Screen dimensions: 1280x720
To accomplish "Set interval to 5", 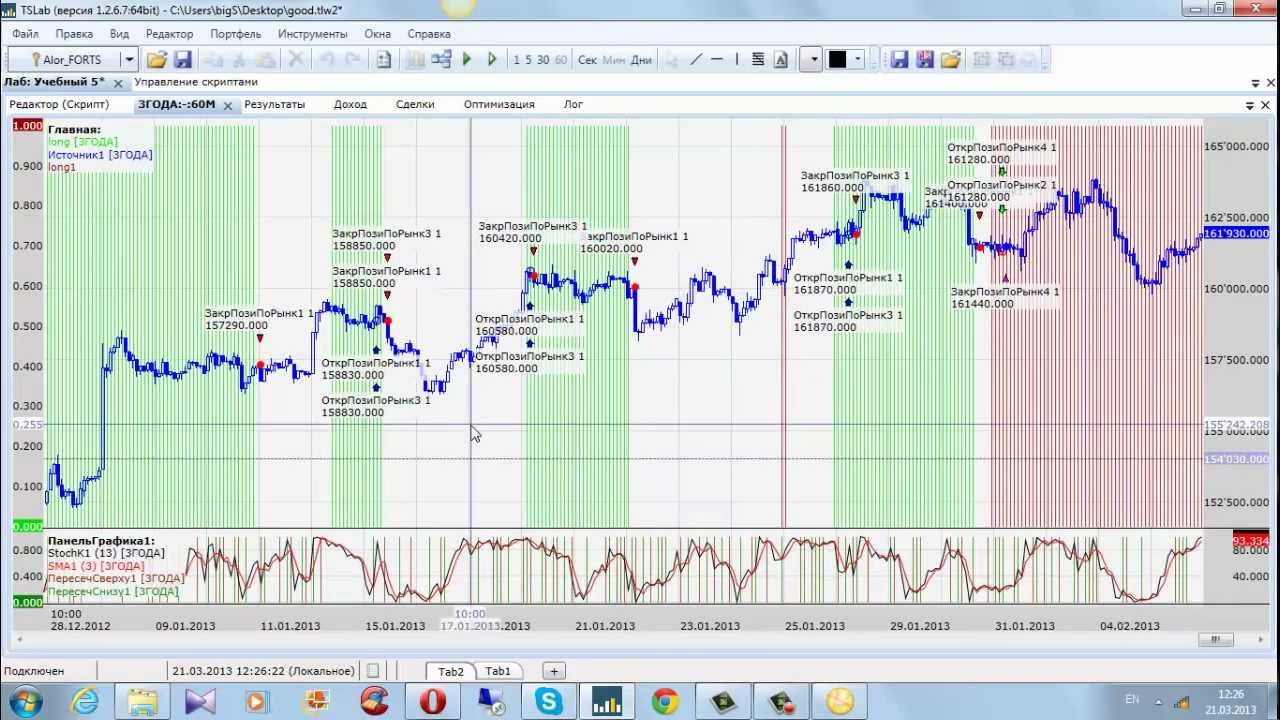I will tap(528, 60).
